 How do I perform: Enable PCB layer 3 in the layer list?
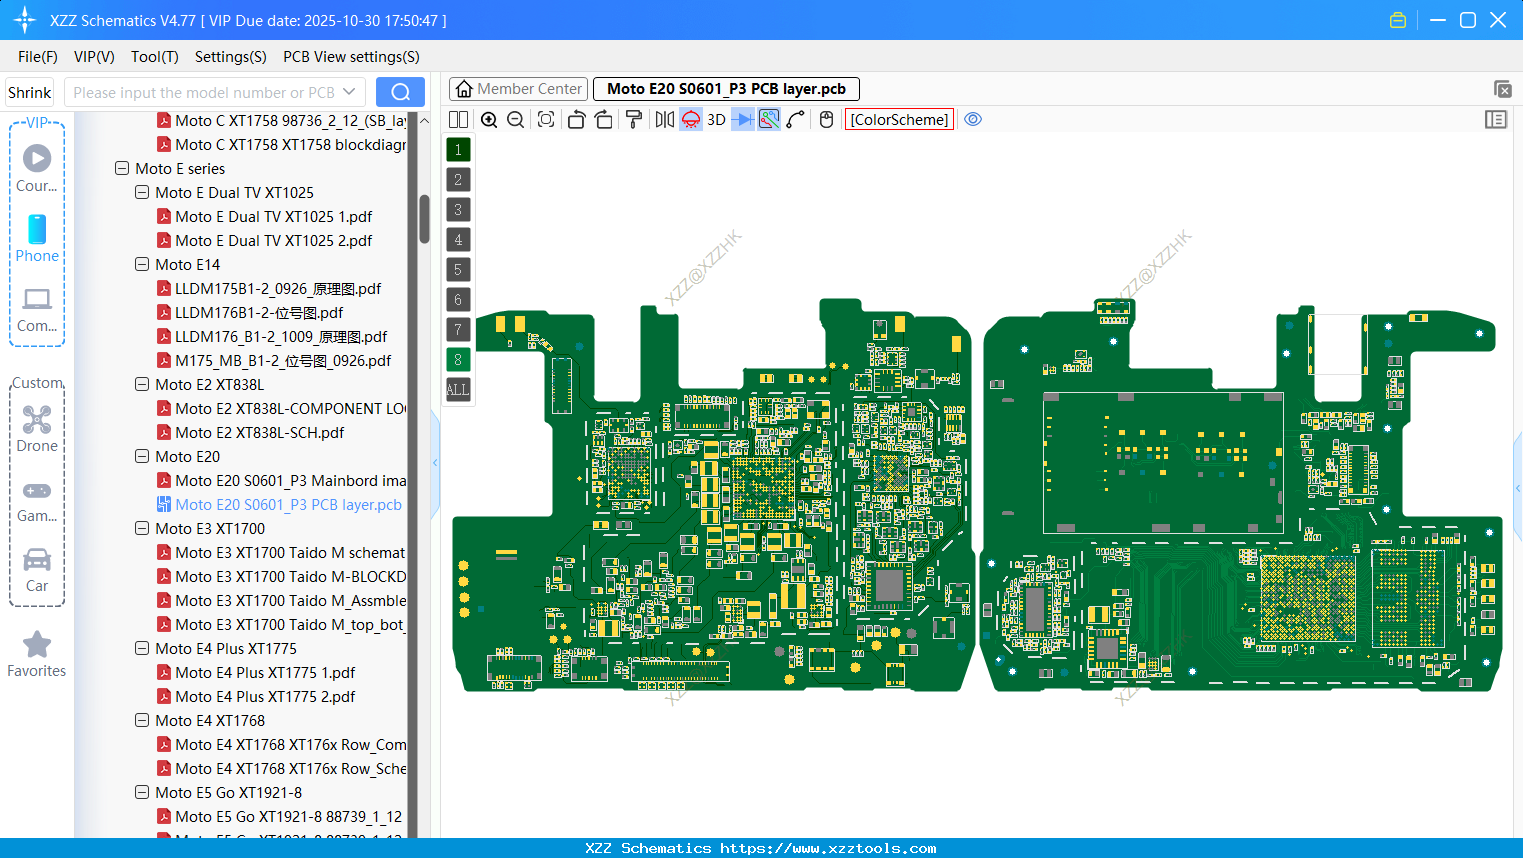click(457, 209)
